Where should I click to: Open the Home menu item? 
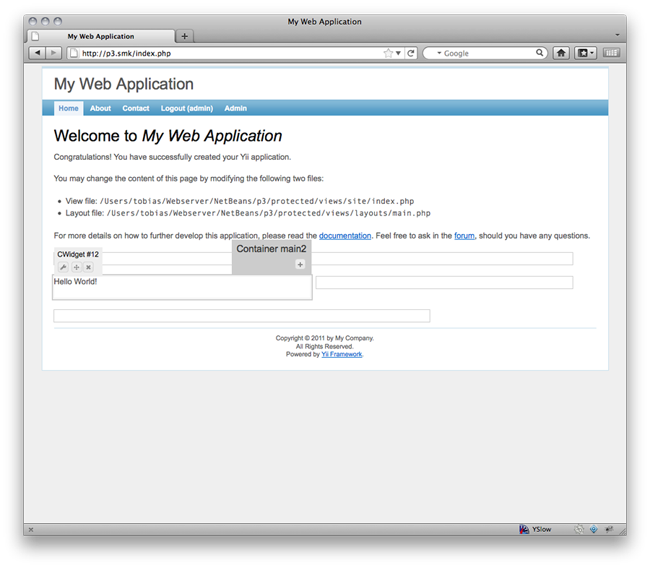68,108
